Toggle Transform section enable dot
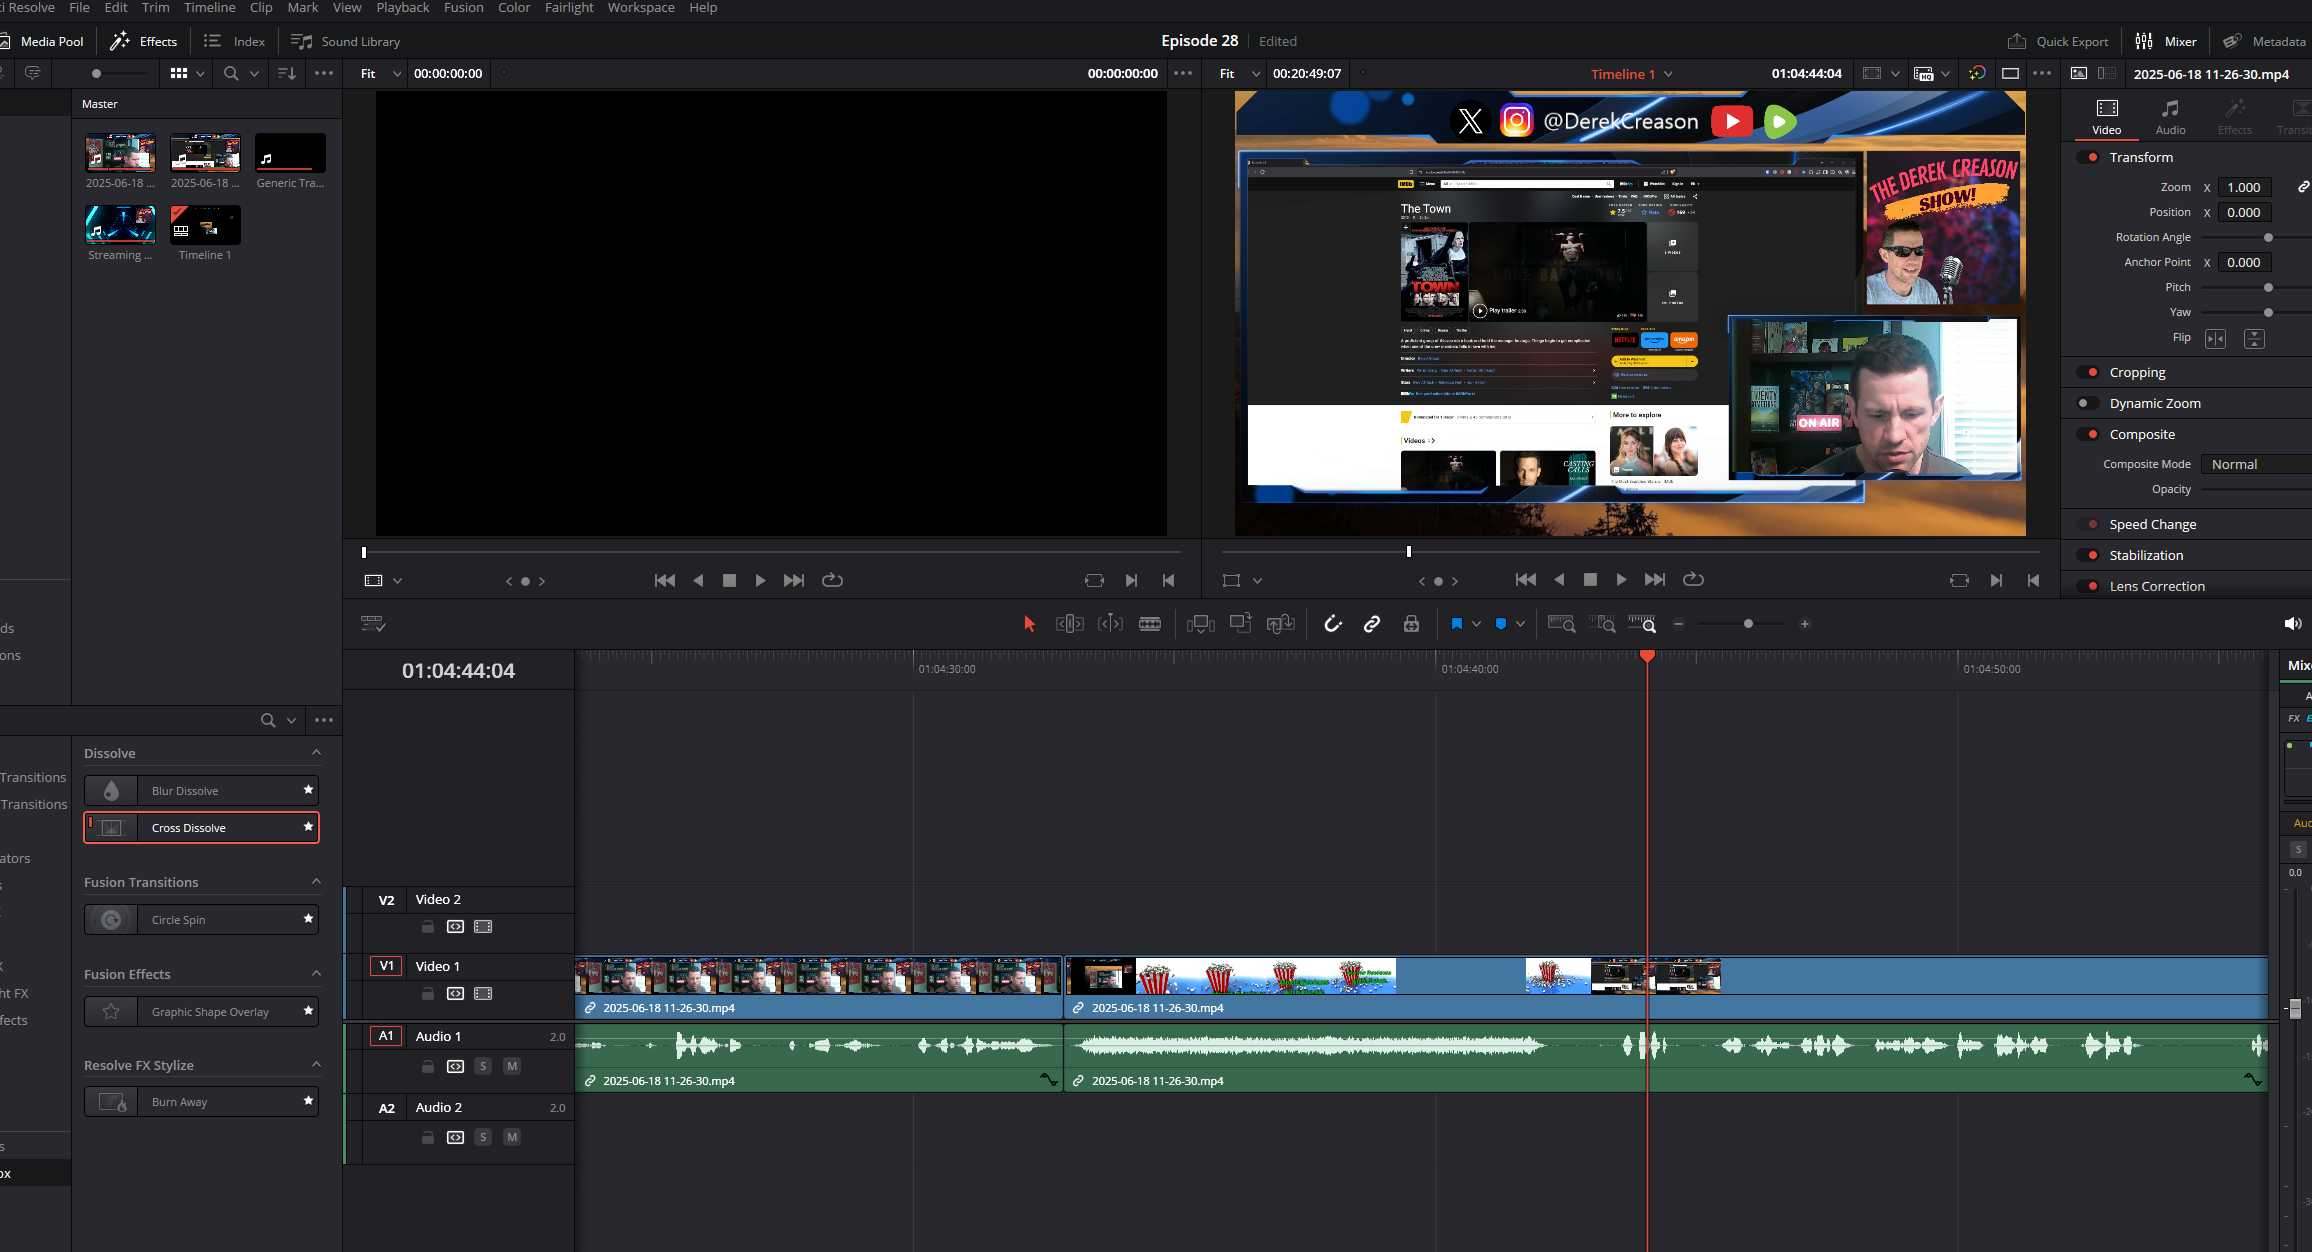The width and height of the screenshot is (2312, 1252). [x=2090, y=157]
